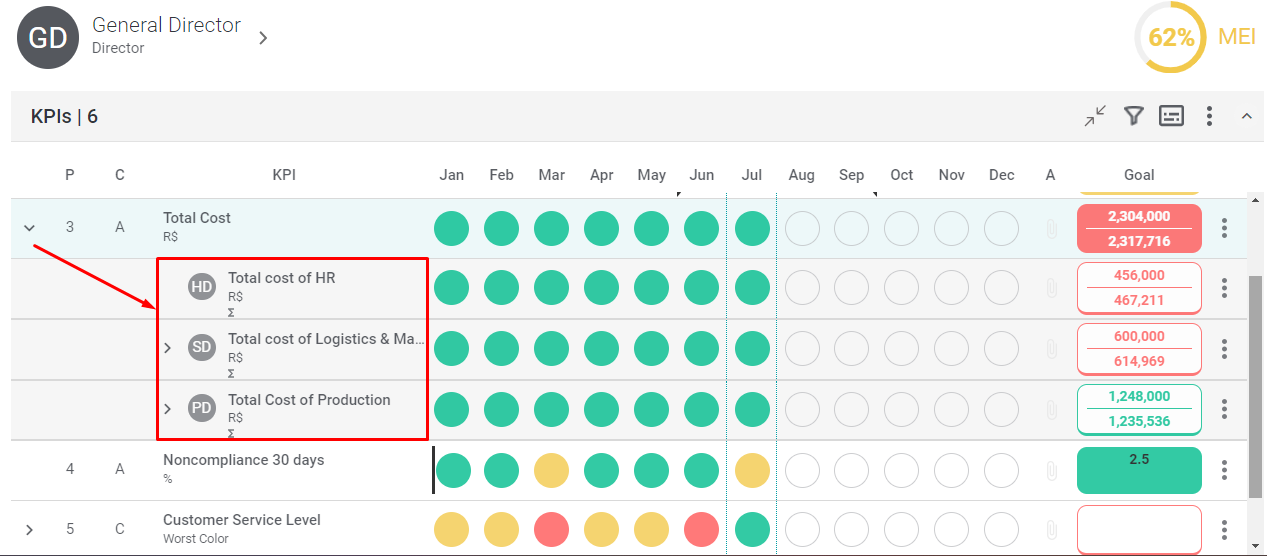Select Noncompliance 30 days March yellow circle
Viewport: 1267px width, 556px height.
tap(552, 470)
